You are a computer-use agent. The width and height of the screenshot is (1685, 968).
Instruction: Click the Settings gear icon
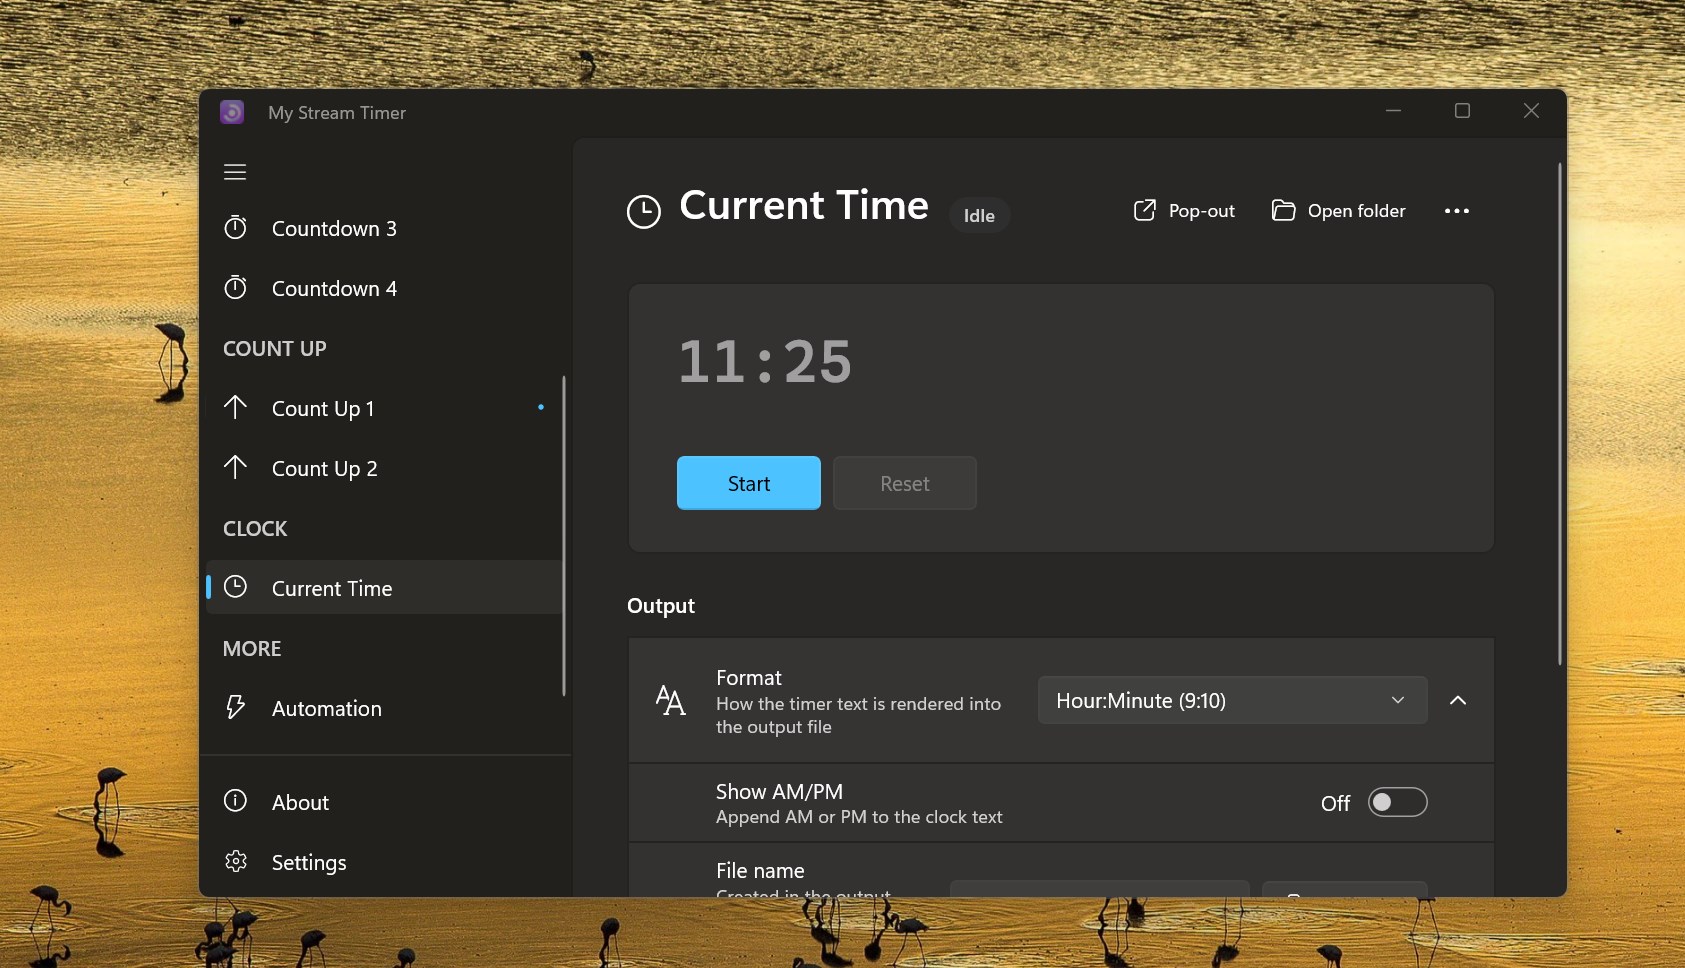point(235,861)
